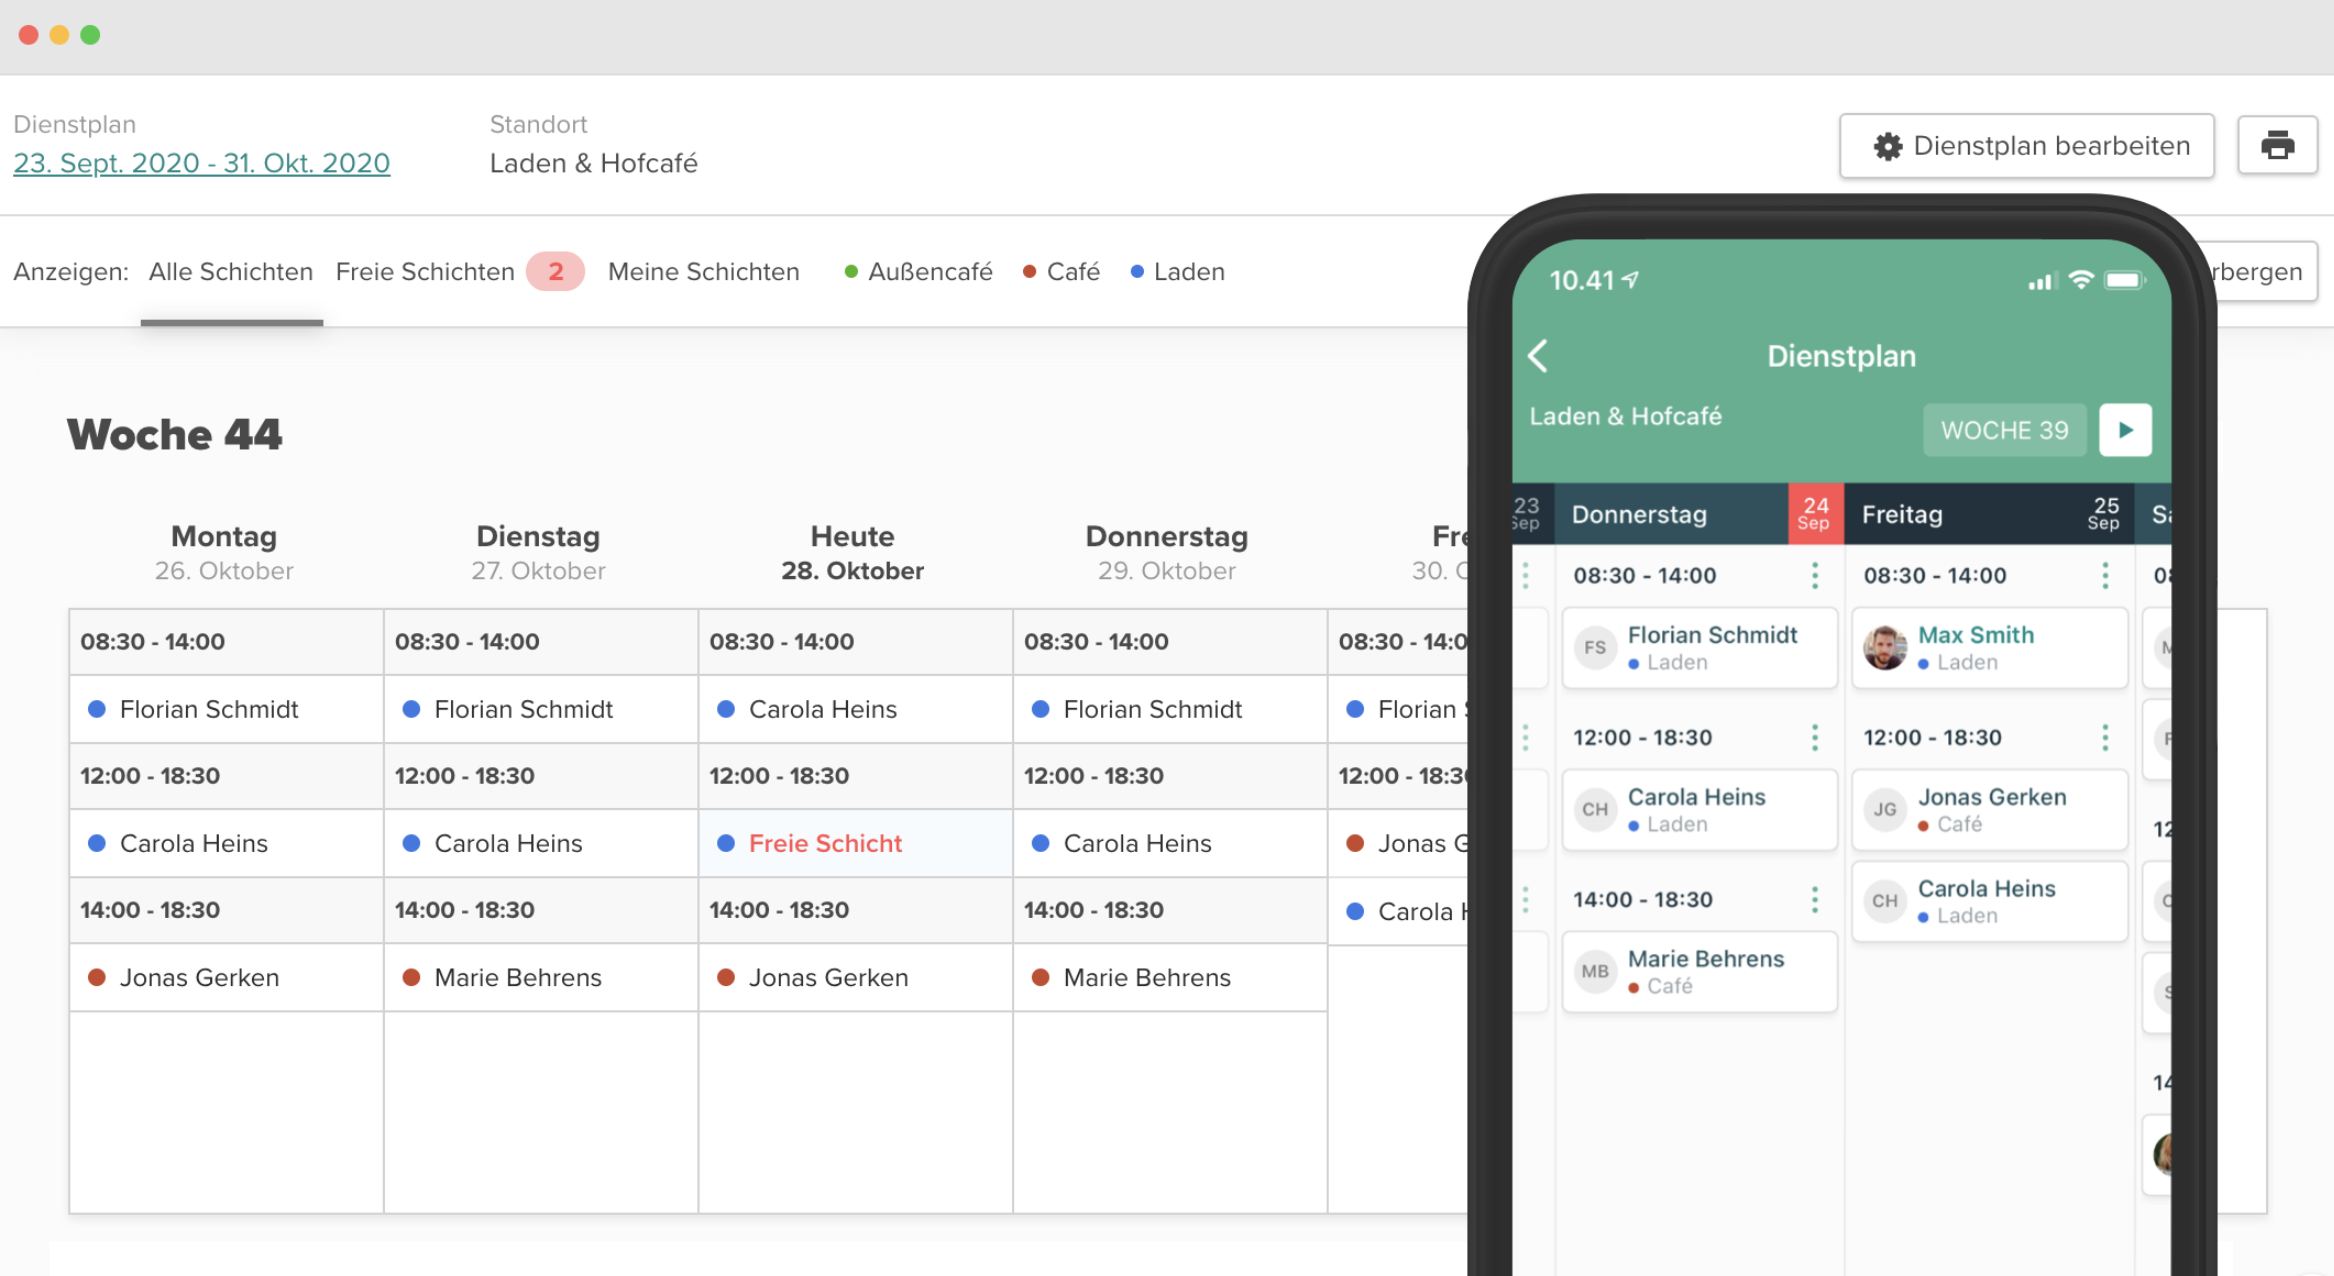Open the date range 23. Sept. 2020 - 31. Okt. 2020
The image size is (2334, 1276).
(x=201, y=163)
